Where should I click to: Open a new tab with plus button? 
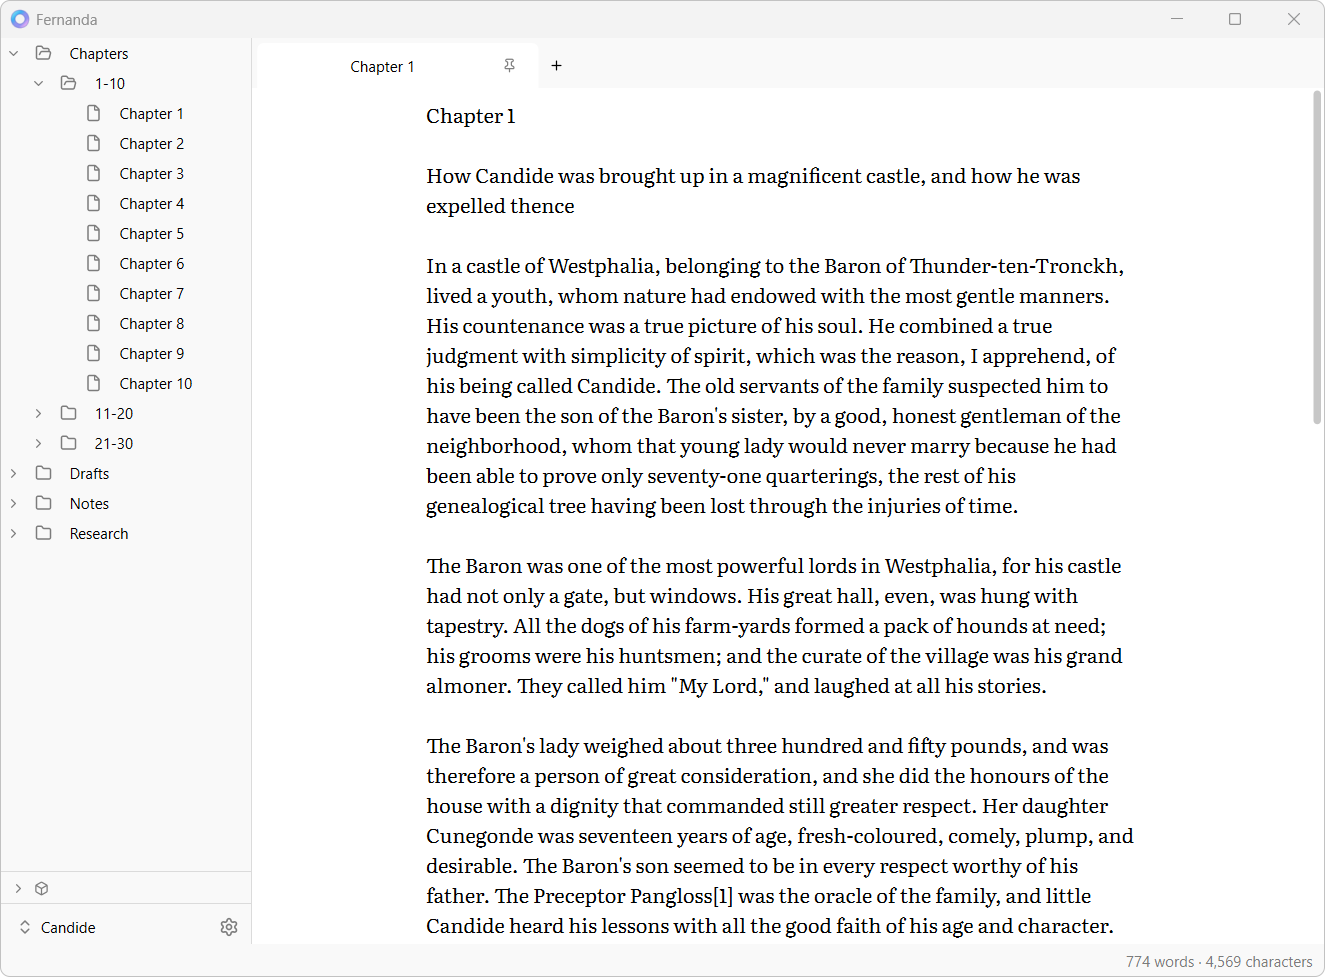pos(556,66)
